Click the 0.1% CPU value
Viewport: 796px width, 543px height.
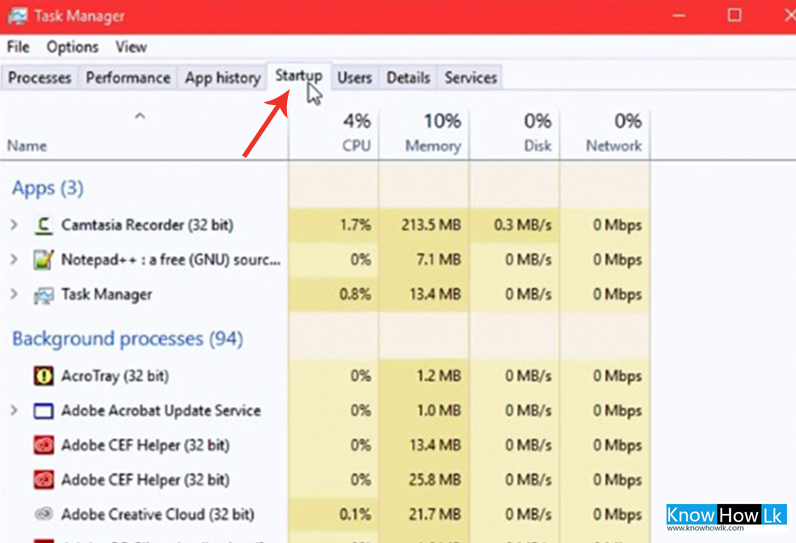click(355, 514)
